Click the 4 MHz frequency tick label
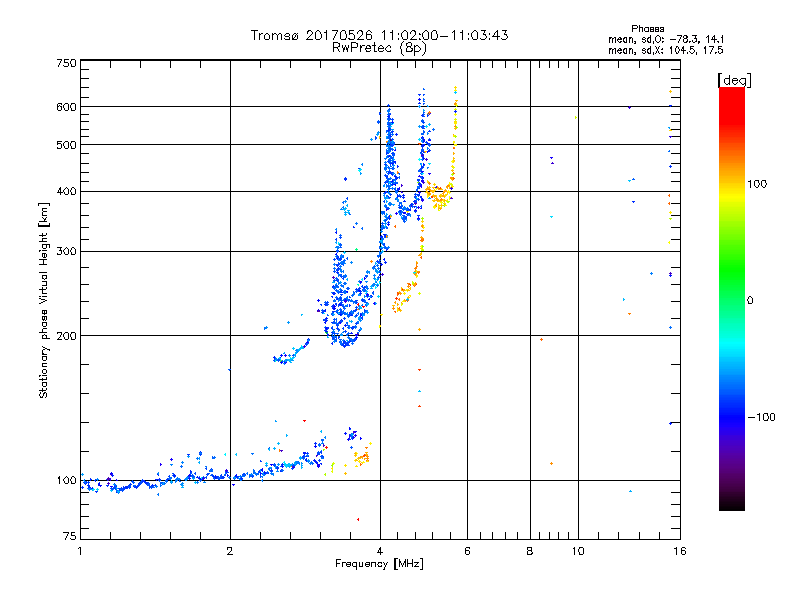This screenshot has width=800, height=600. point(380,551)
